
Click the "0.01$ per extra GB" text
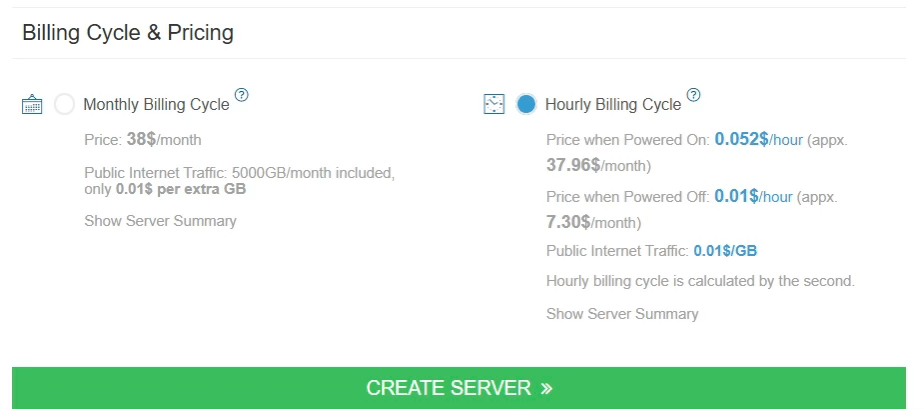[x=181, y=189]
